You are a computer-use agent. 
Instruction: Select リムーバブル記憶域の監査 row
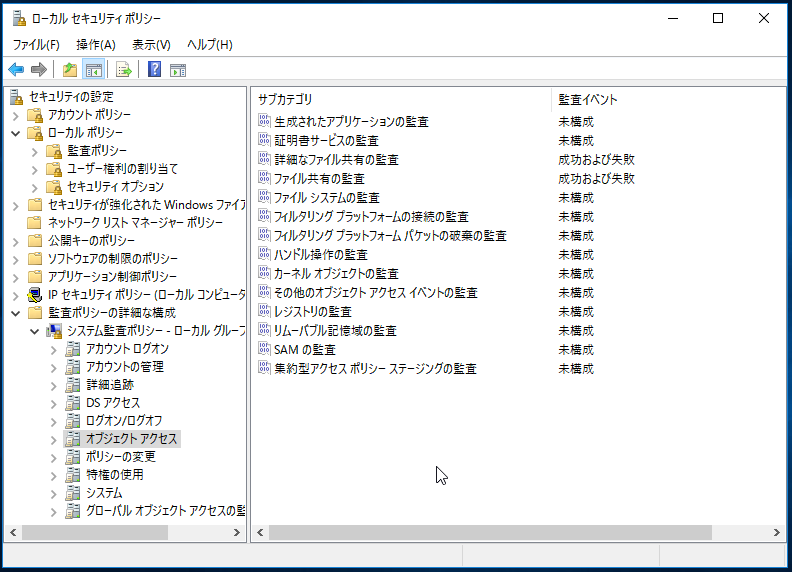pyautogui.click(x=335, y=331)
